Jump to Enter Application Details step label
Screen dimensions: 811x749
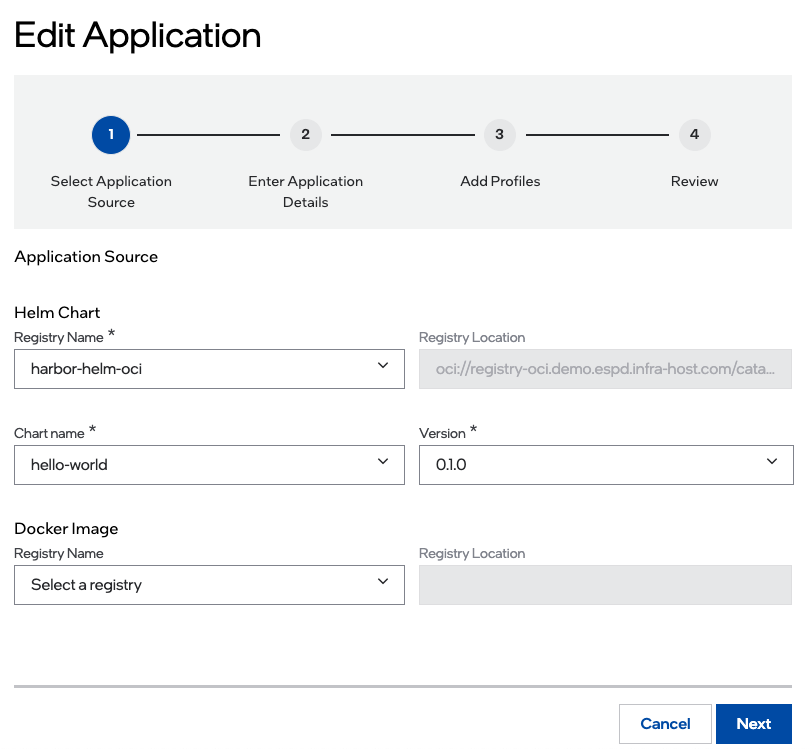coord(305,191)
